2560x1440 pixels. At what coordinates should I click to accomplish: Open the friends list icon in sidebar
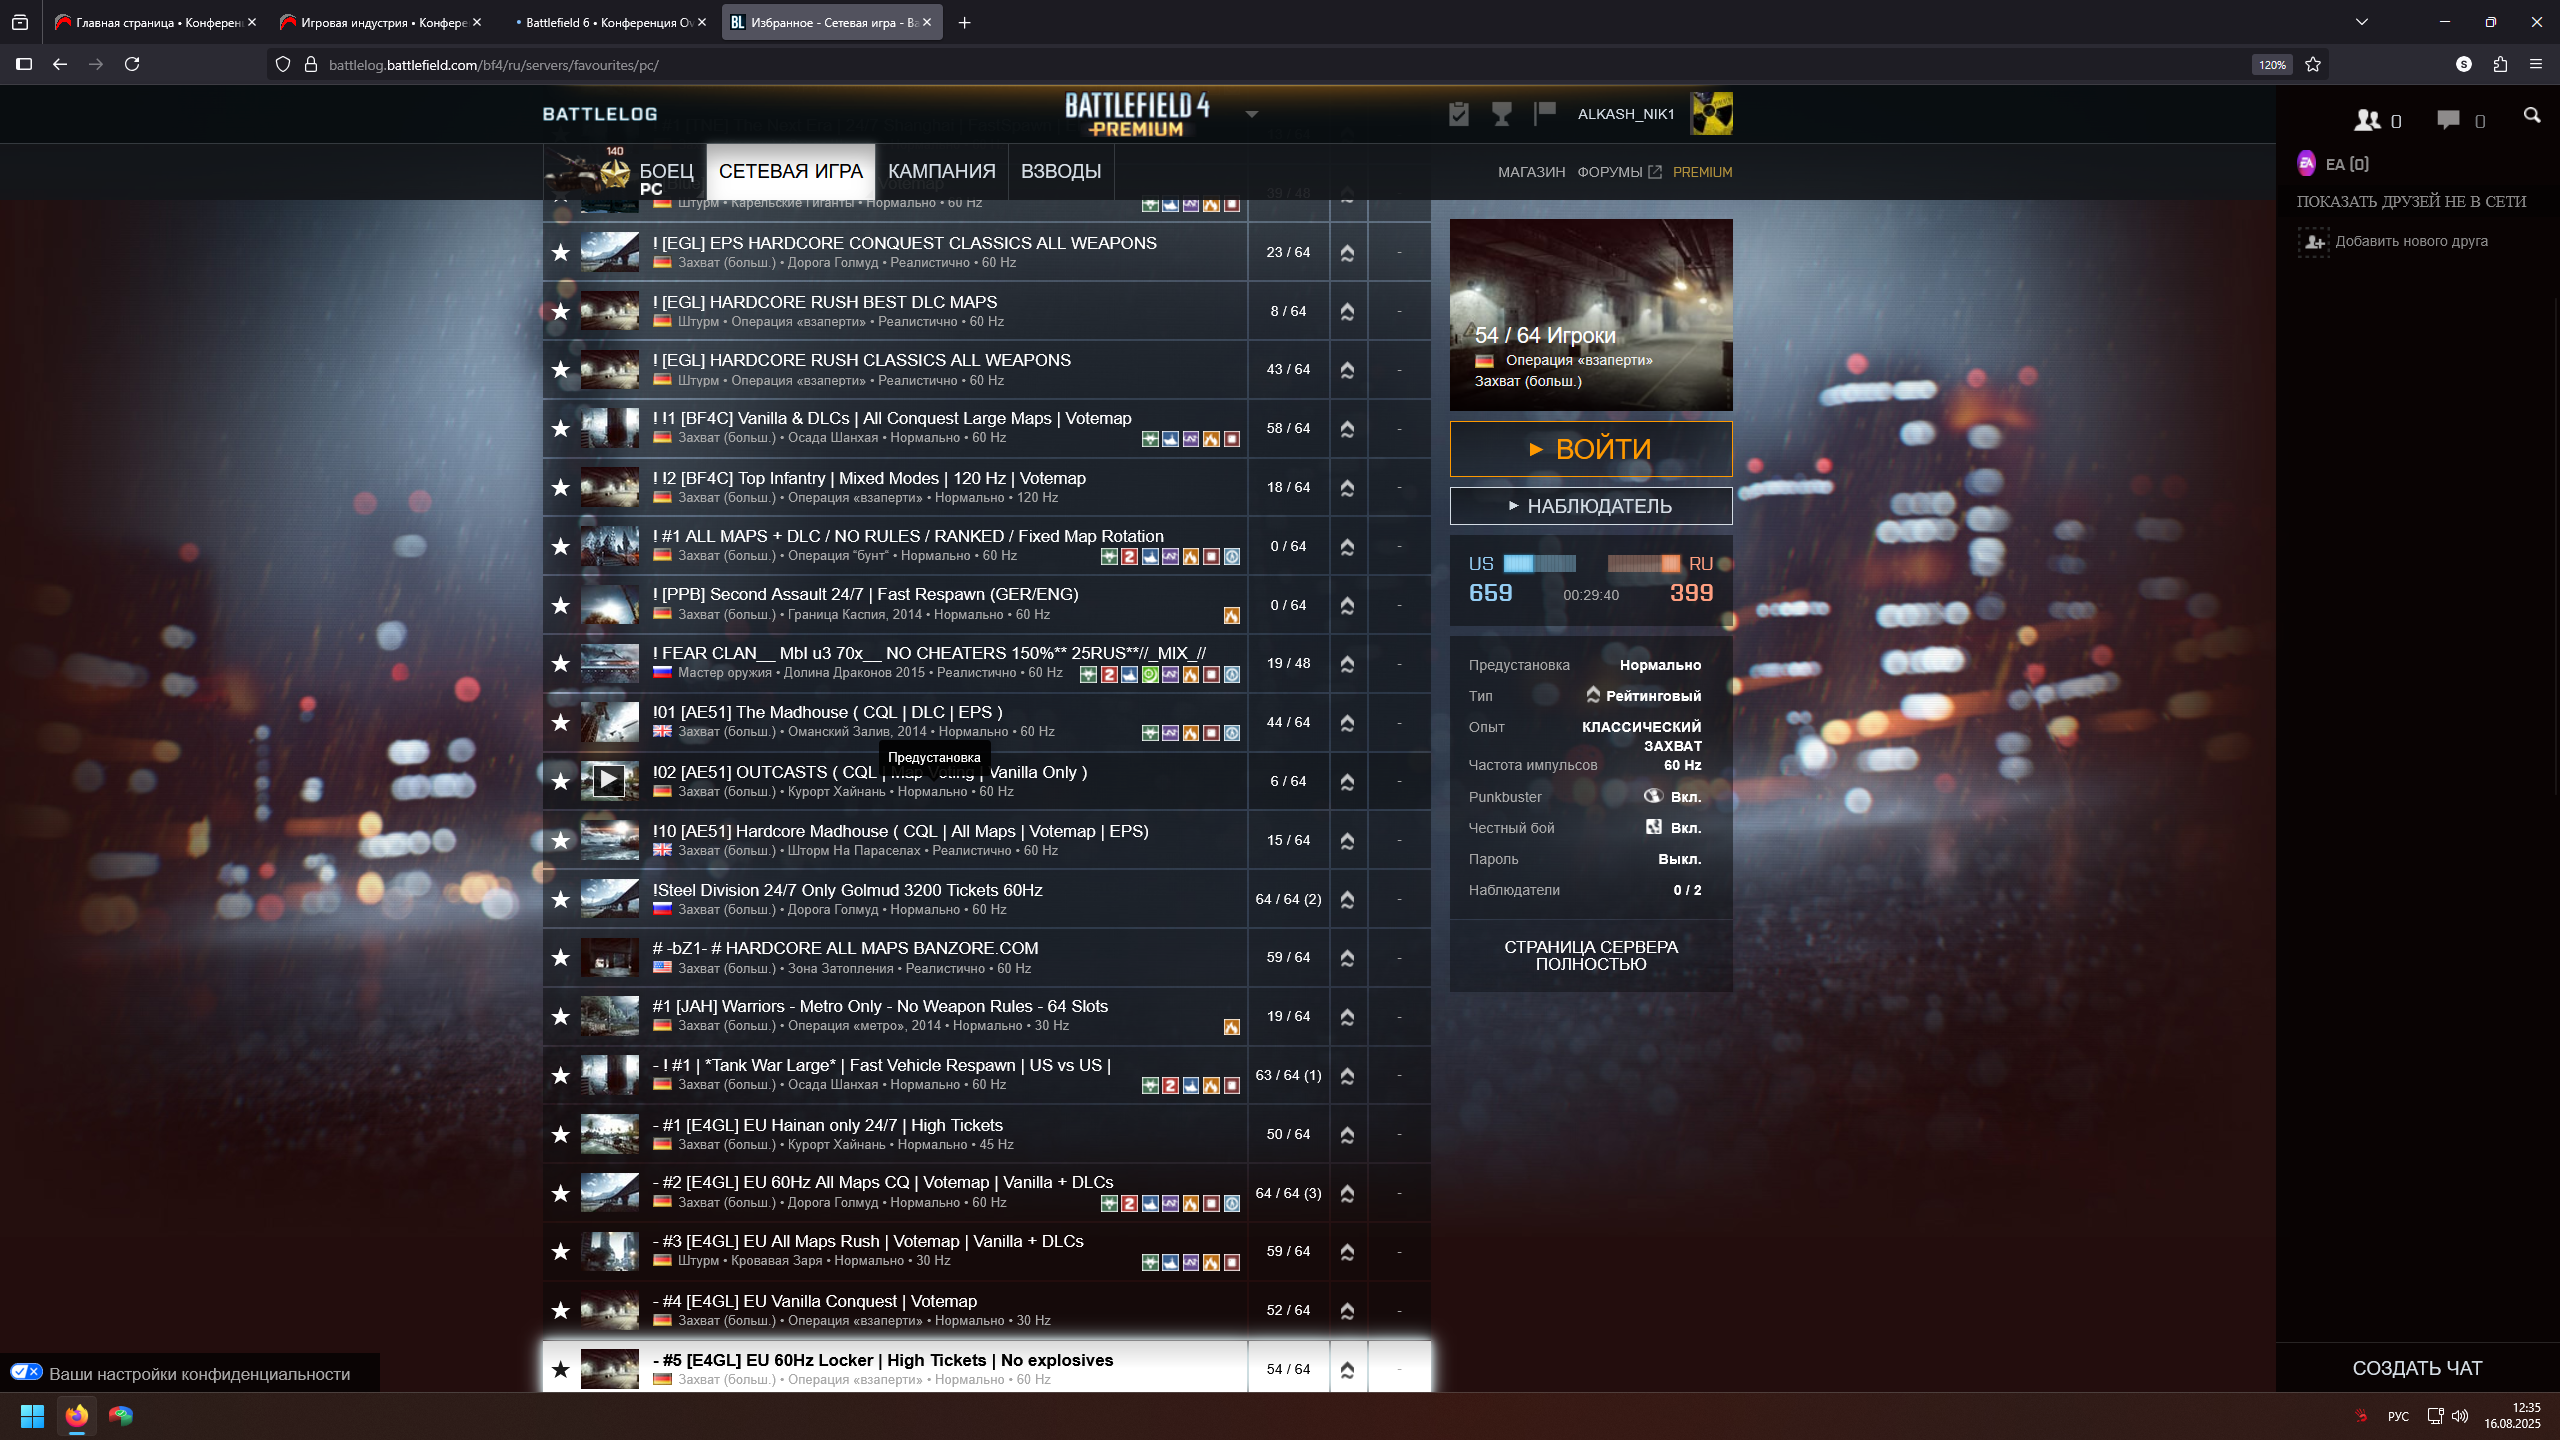pyautogui.click(x=2367, y=120)
